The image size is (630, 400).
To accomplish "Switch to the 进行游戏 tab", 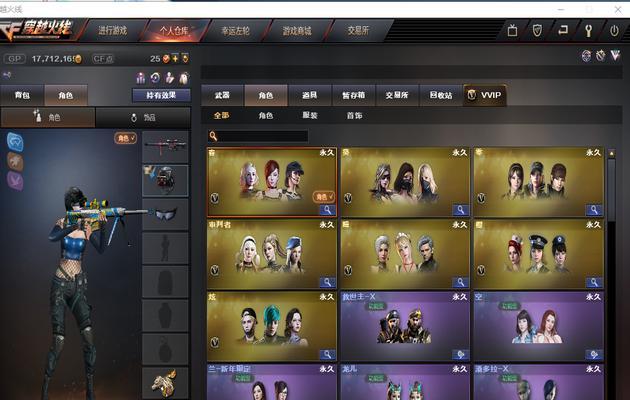I will [112, 30].
